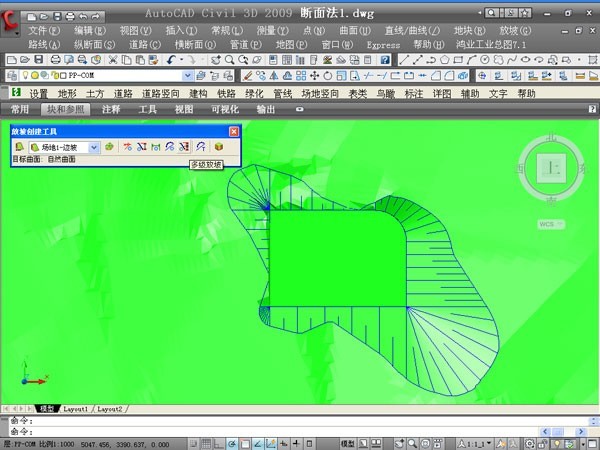Viewport: 600px width, 450px height.
Task: Expand the FP-COM layer dropdown list
Action: [187, 75]
